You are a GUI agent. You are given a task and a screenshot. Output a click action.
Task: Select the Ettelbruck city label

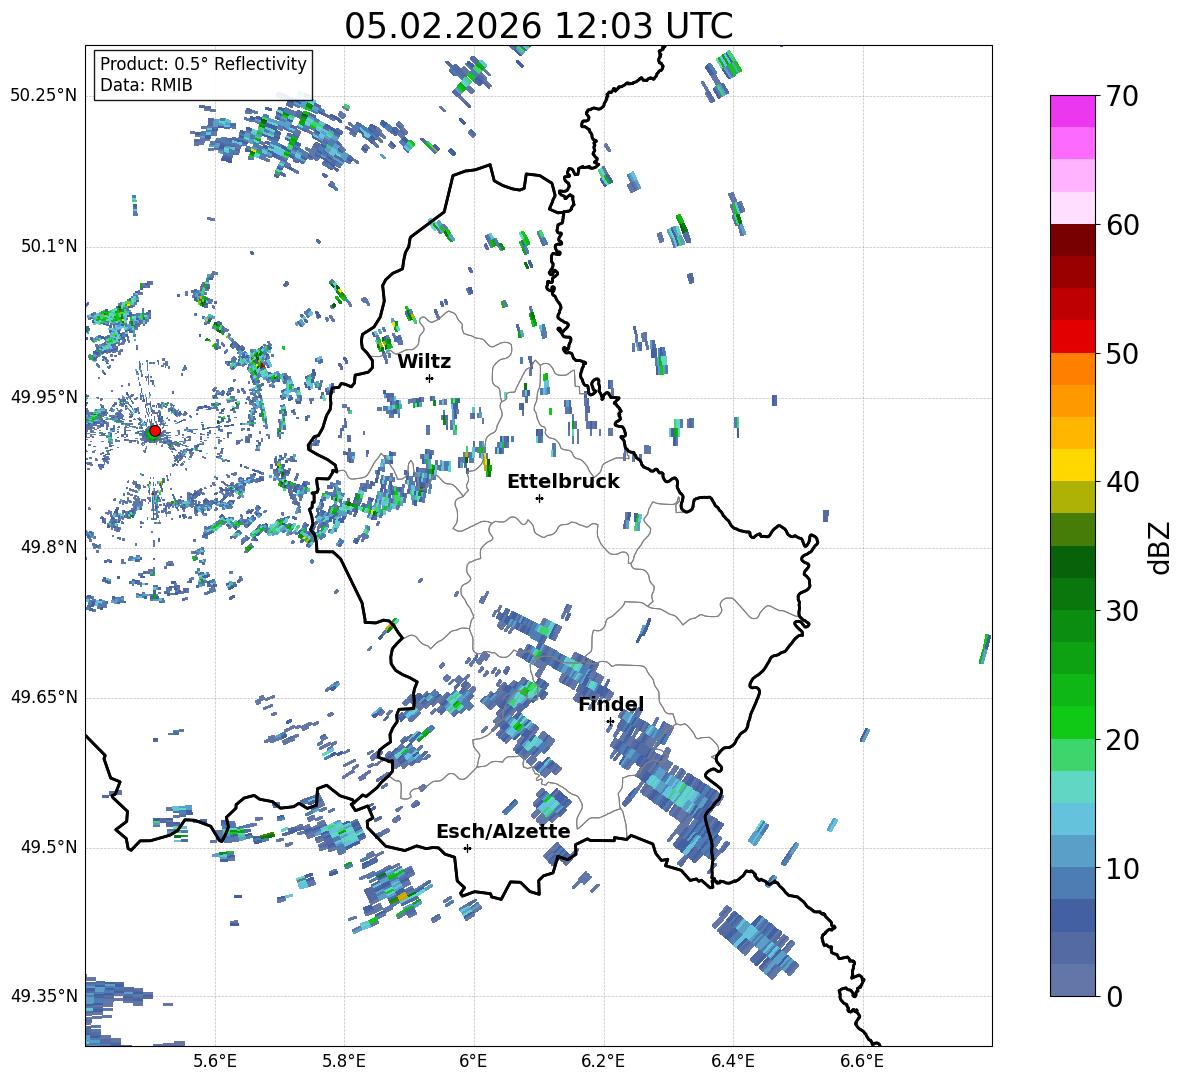563,482
